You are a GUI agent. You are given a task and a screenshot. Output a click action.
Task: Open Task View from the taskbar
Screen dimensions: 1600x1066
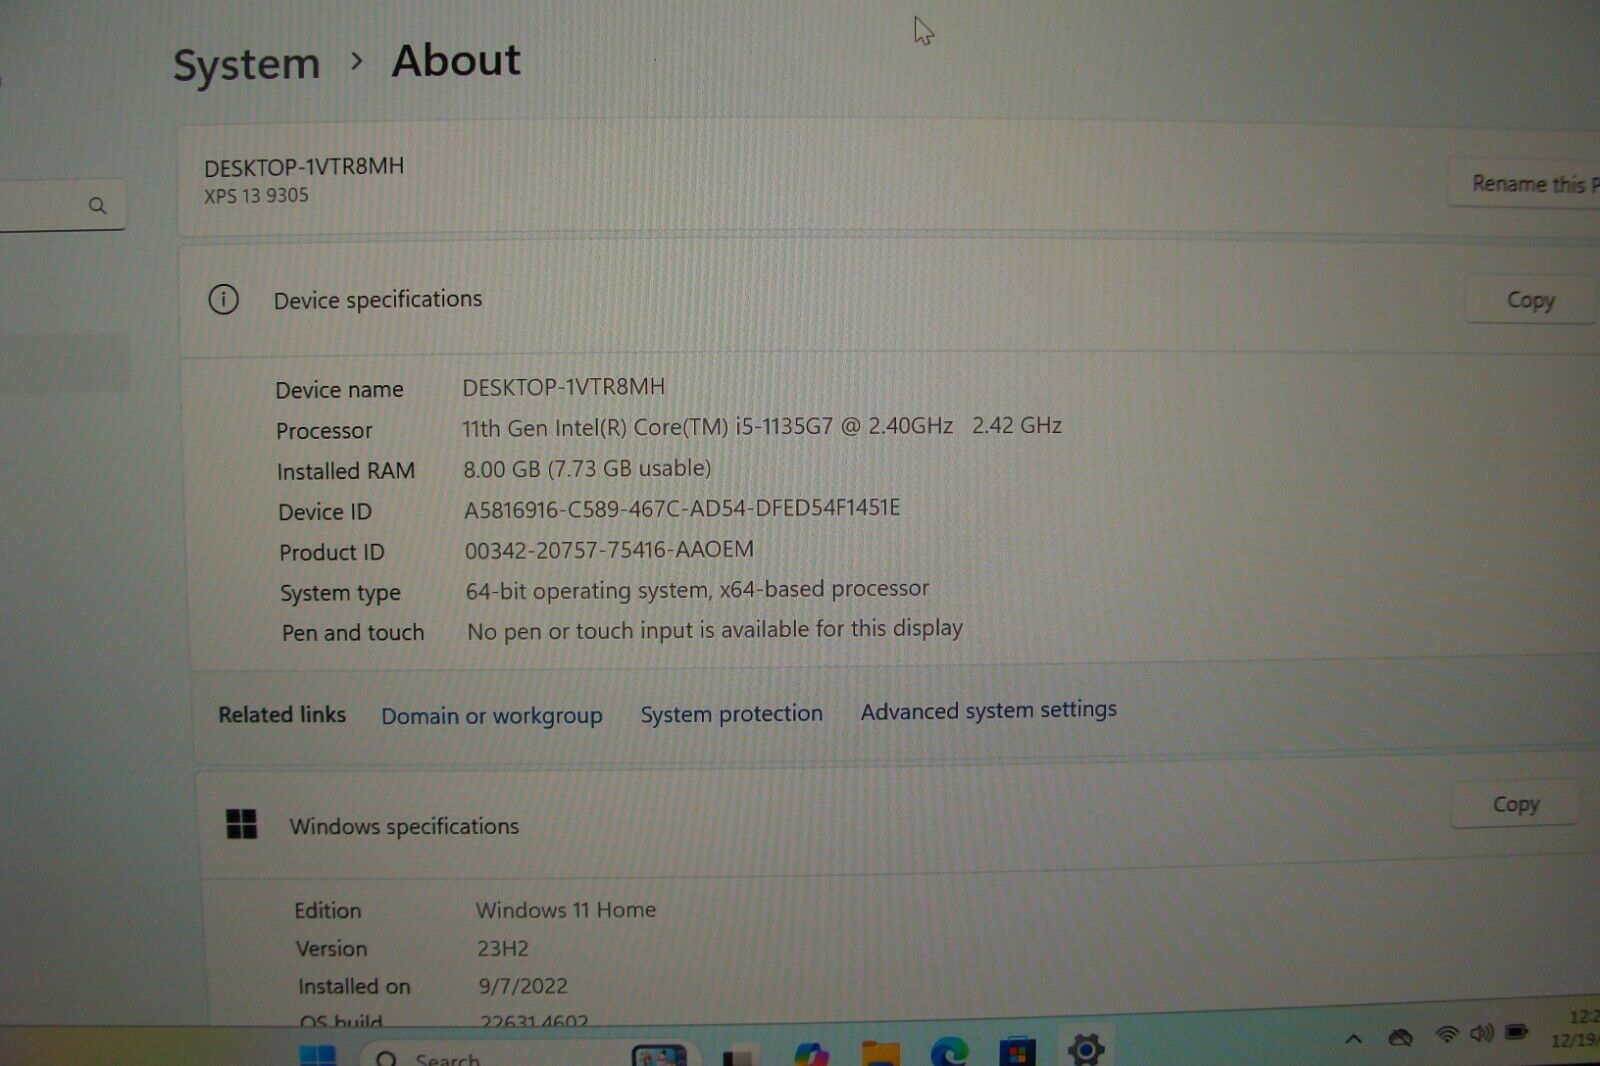point(739,1056)
